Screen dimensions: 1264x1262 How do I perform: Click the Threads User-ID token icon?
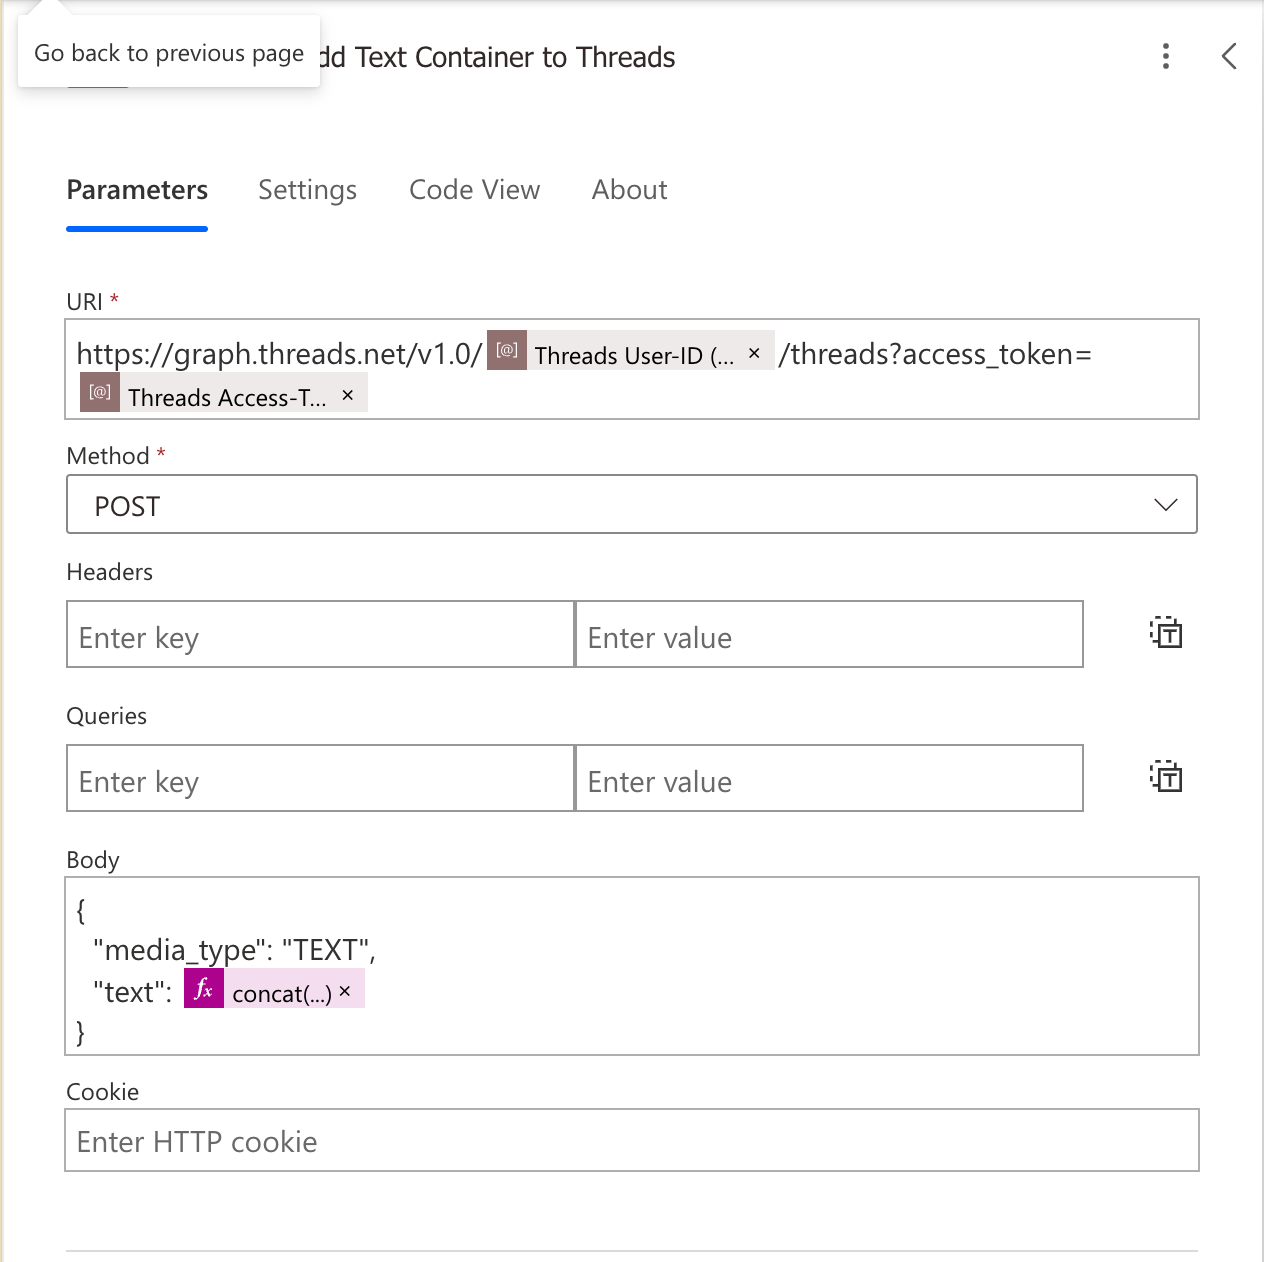pos(507,350)
